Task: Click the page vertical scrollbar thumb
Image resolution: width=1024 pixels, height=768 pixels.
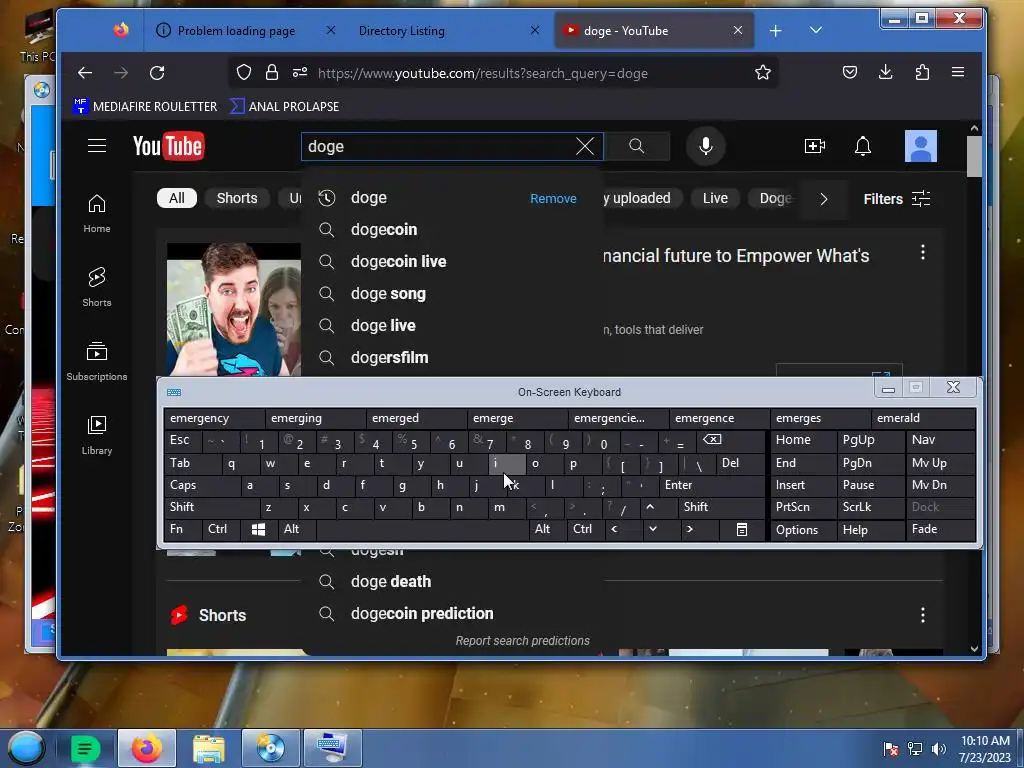Action: click(974, 156)
